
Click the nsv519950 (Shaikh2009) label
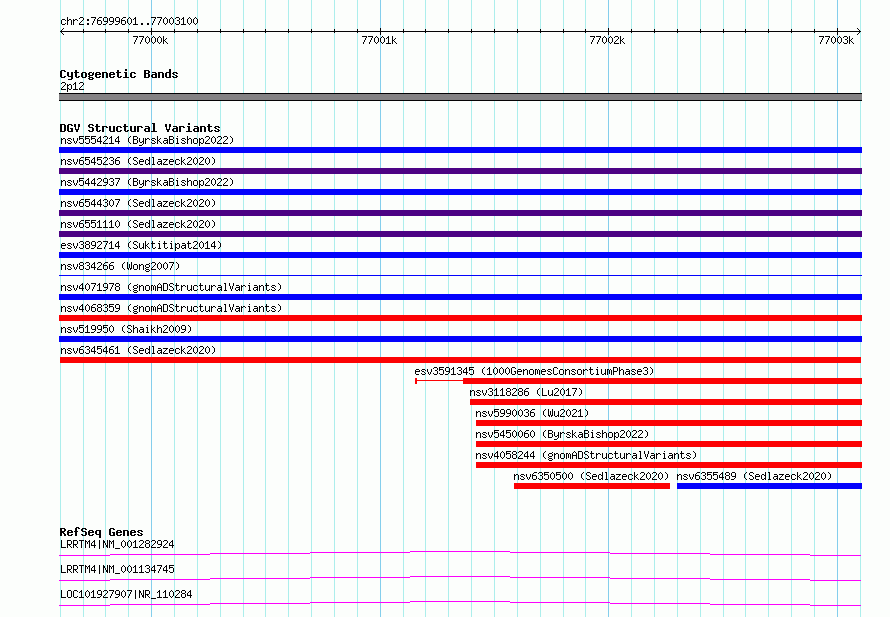click(x=126, y=329)
